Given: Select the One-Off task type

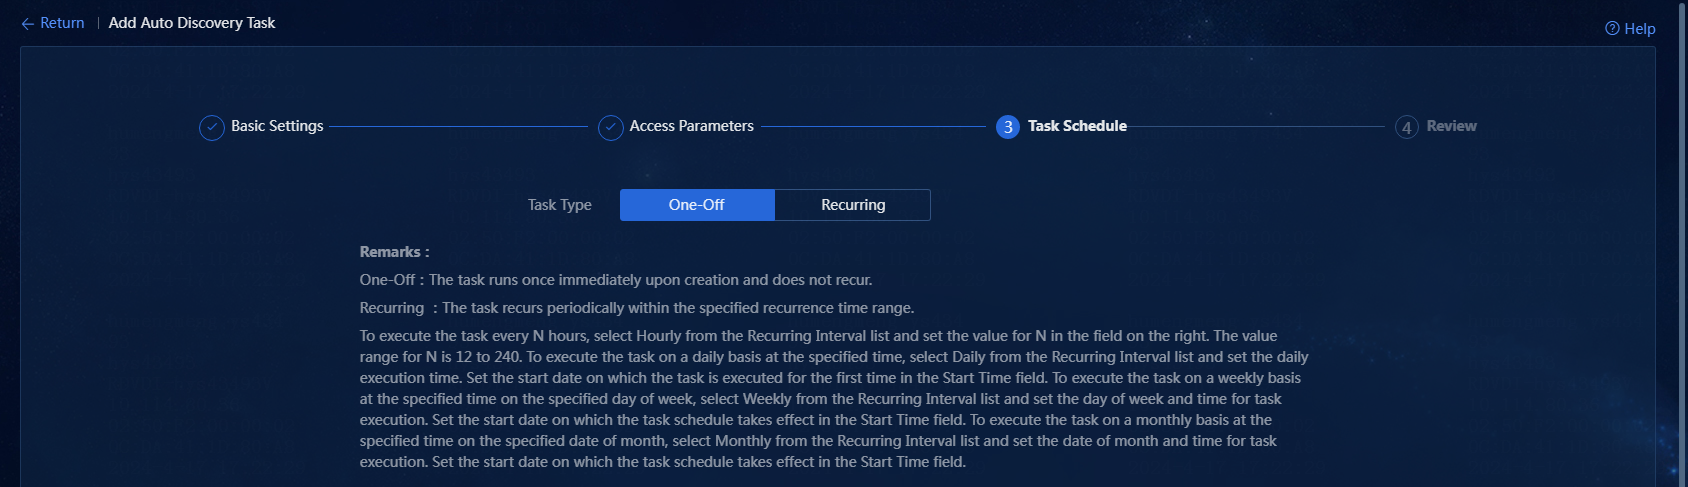Looking at the screenshot, I should 697,205.
